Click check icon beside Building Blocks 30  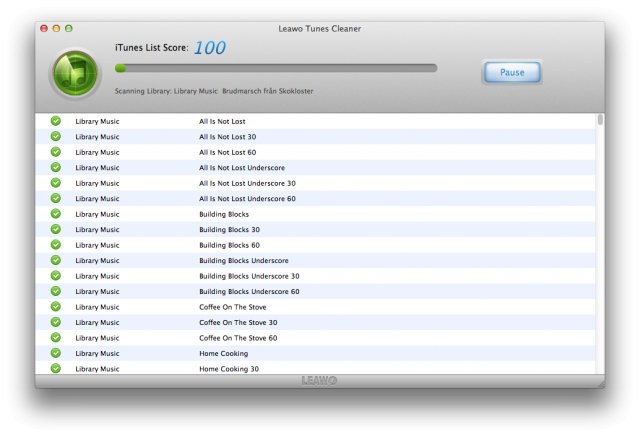(x=56, y=230)
